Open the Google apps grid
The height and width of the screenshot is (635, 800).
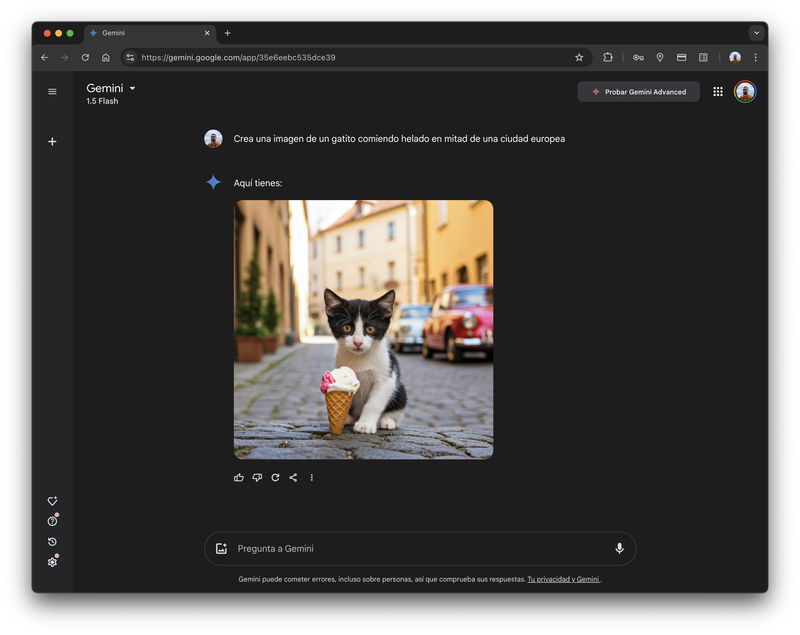click(x=718, y=92)
